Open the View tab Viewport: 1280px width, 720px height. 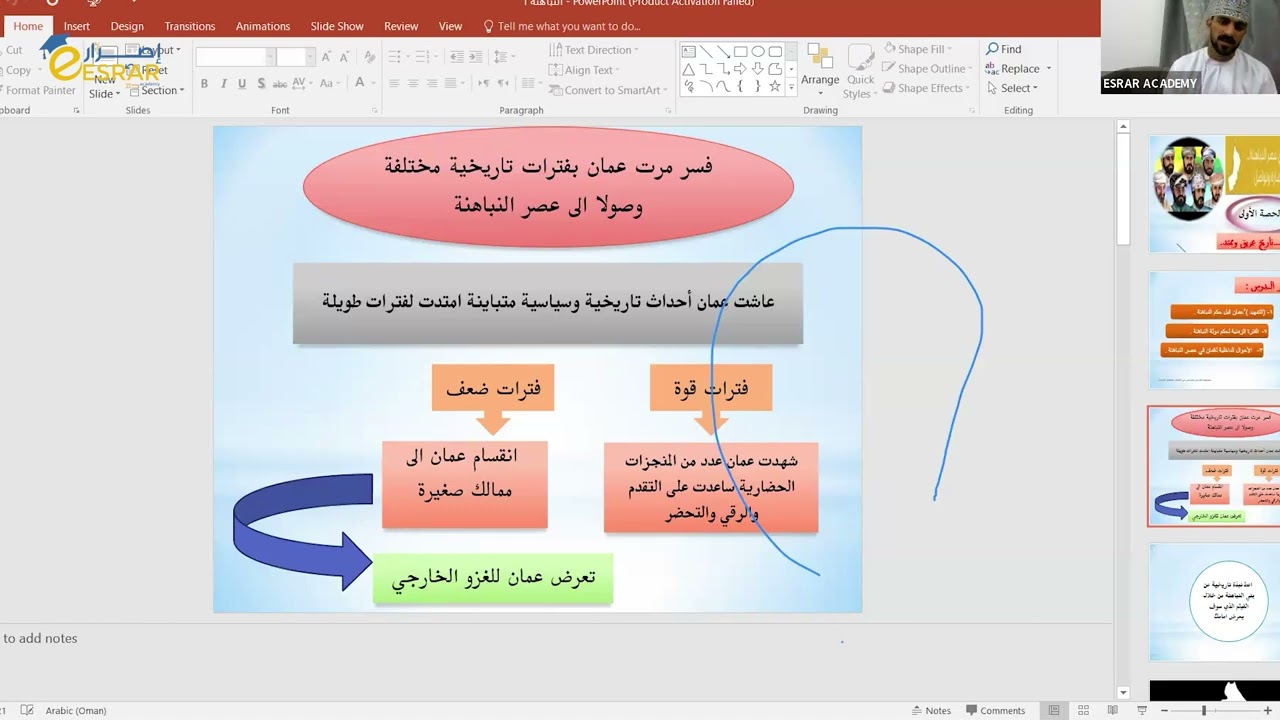(x=451, y=26)
